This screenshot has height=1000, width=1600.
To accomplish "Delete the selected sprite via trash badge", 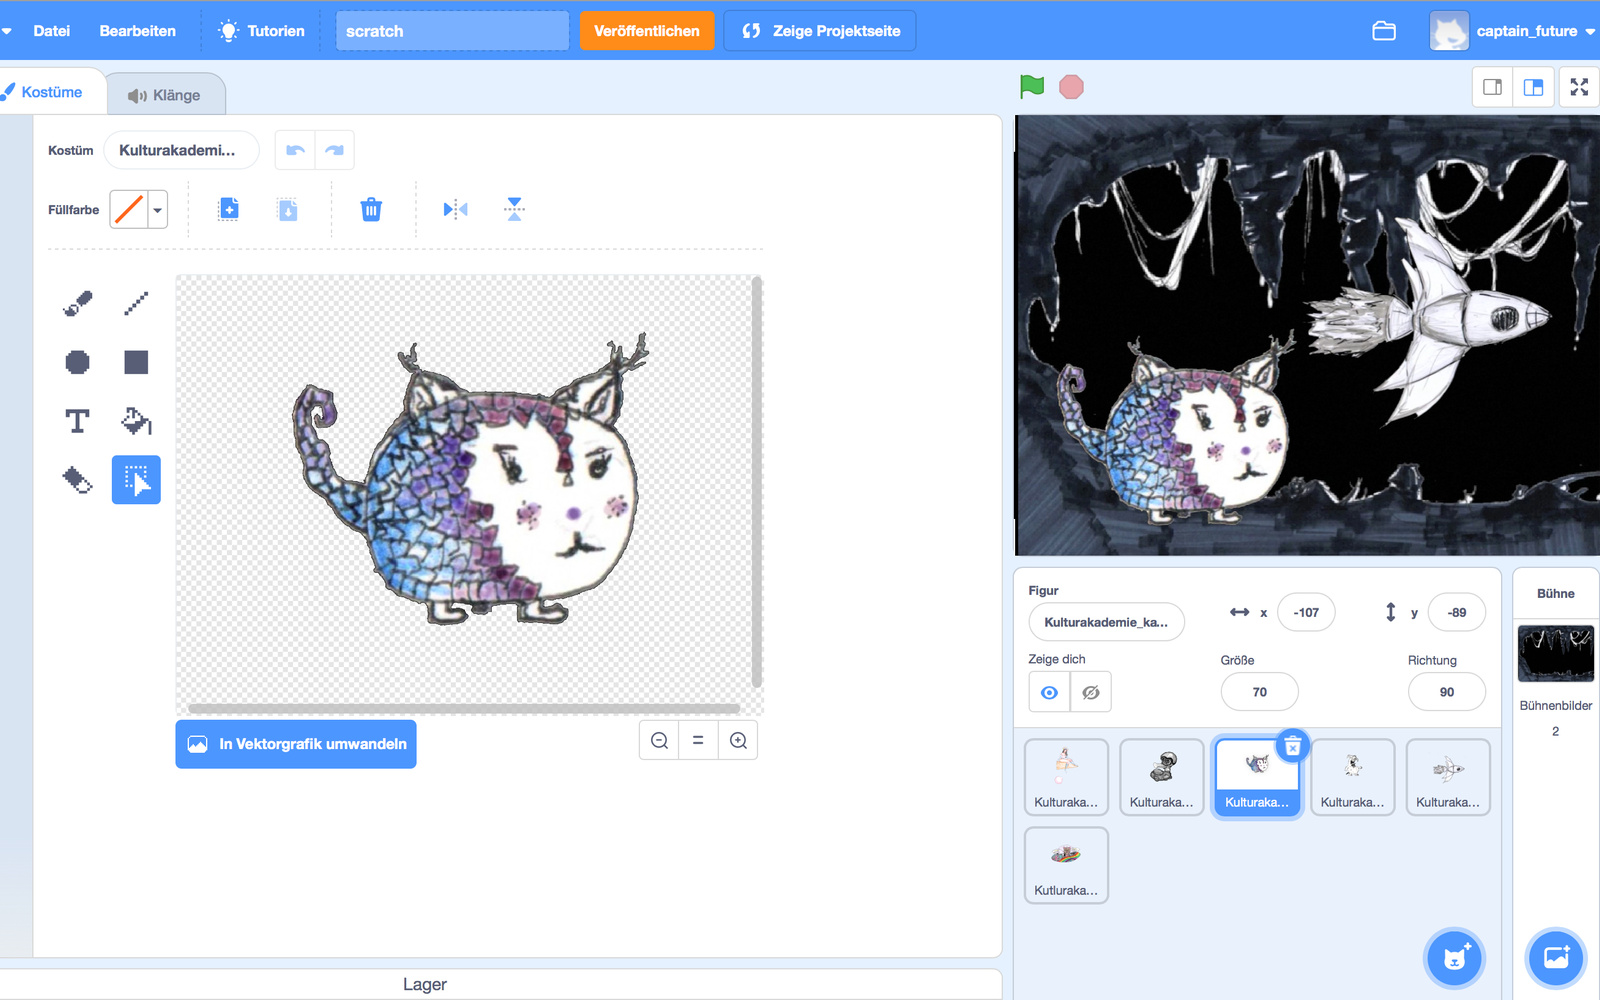I will [1293, 746].
